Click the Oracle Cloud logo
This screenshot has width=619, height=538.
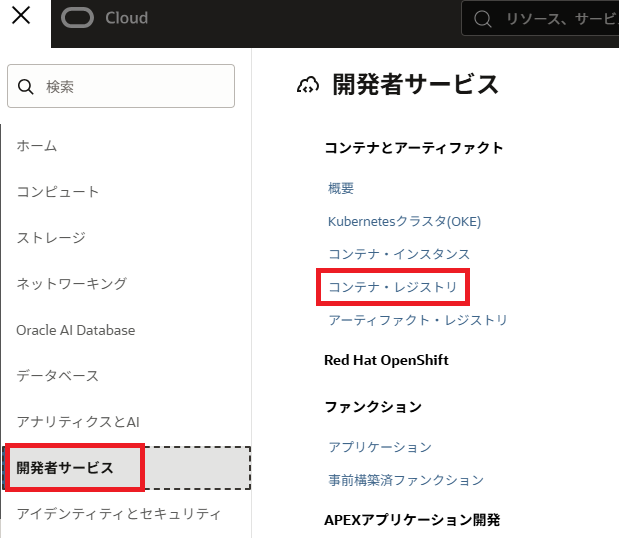104,18
